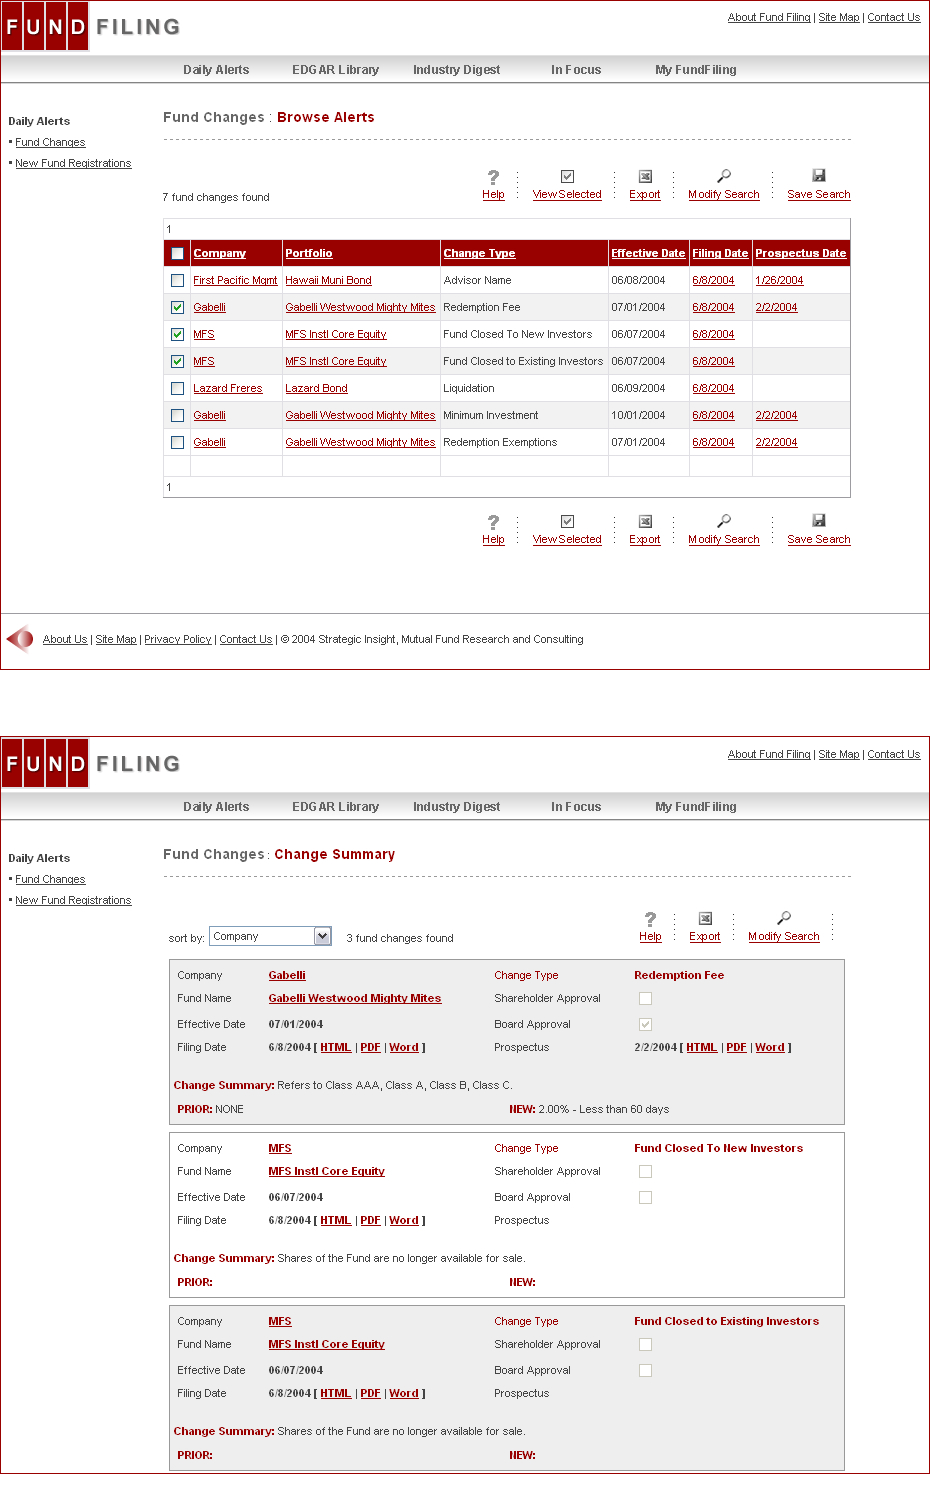The image size is (930, 1500).
Task: Click the Export icon below the alerts table
Action: coord(645,521)
